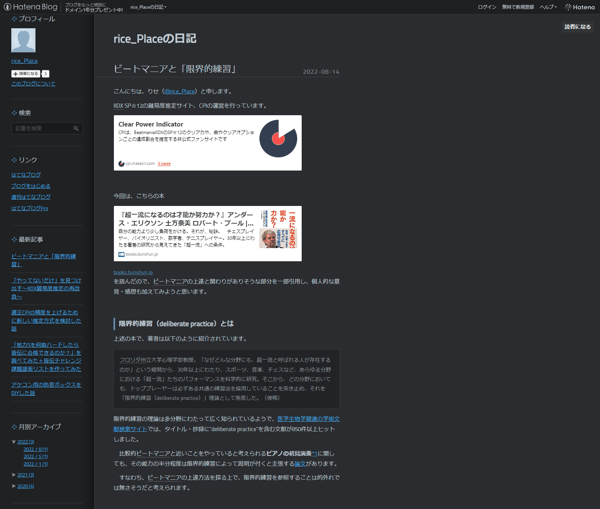Image resolution: width=600 pixels, height=509 pixels.
Task: Open recent post アケコン用の防音ボックスをDIYした話
Action: pyautogui.click(x=46, y=389)
